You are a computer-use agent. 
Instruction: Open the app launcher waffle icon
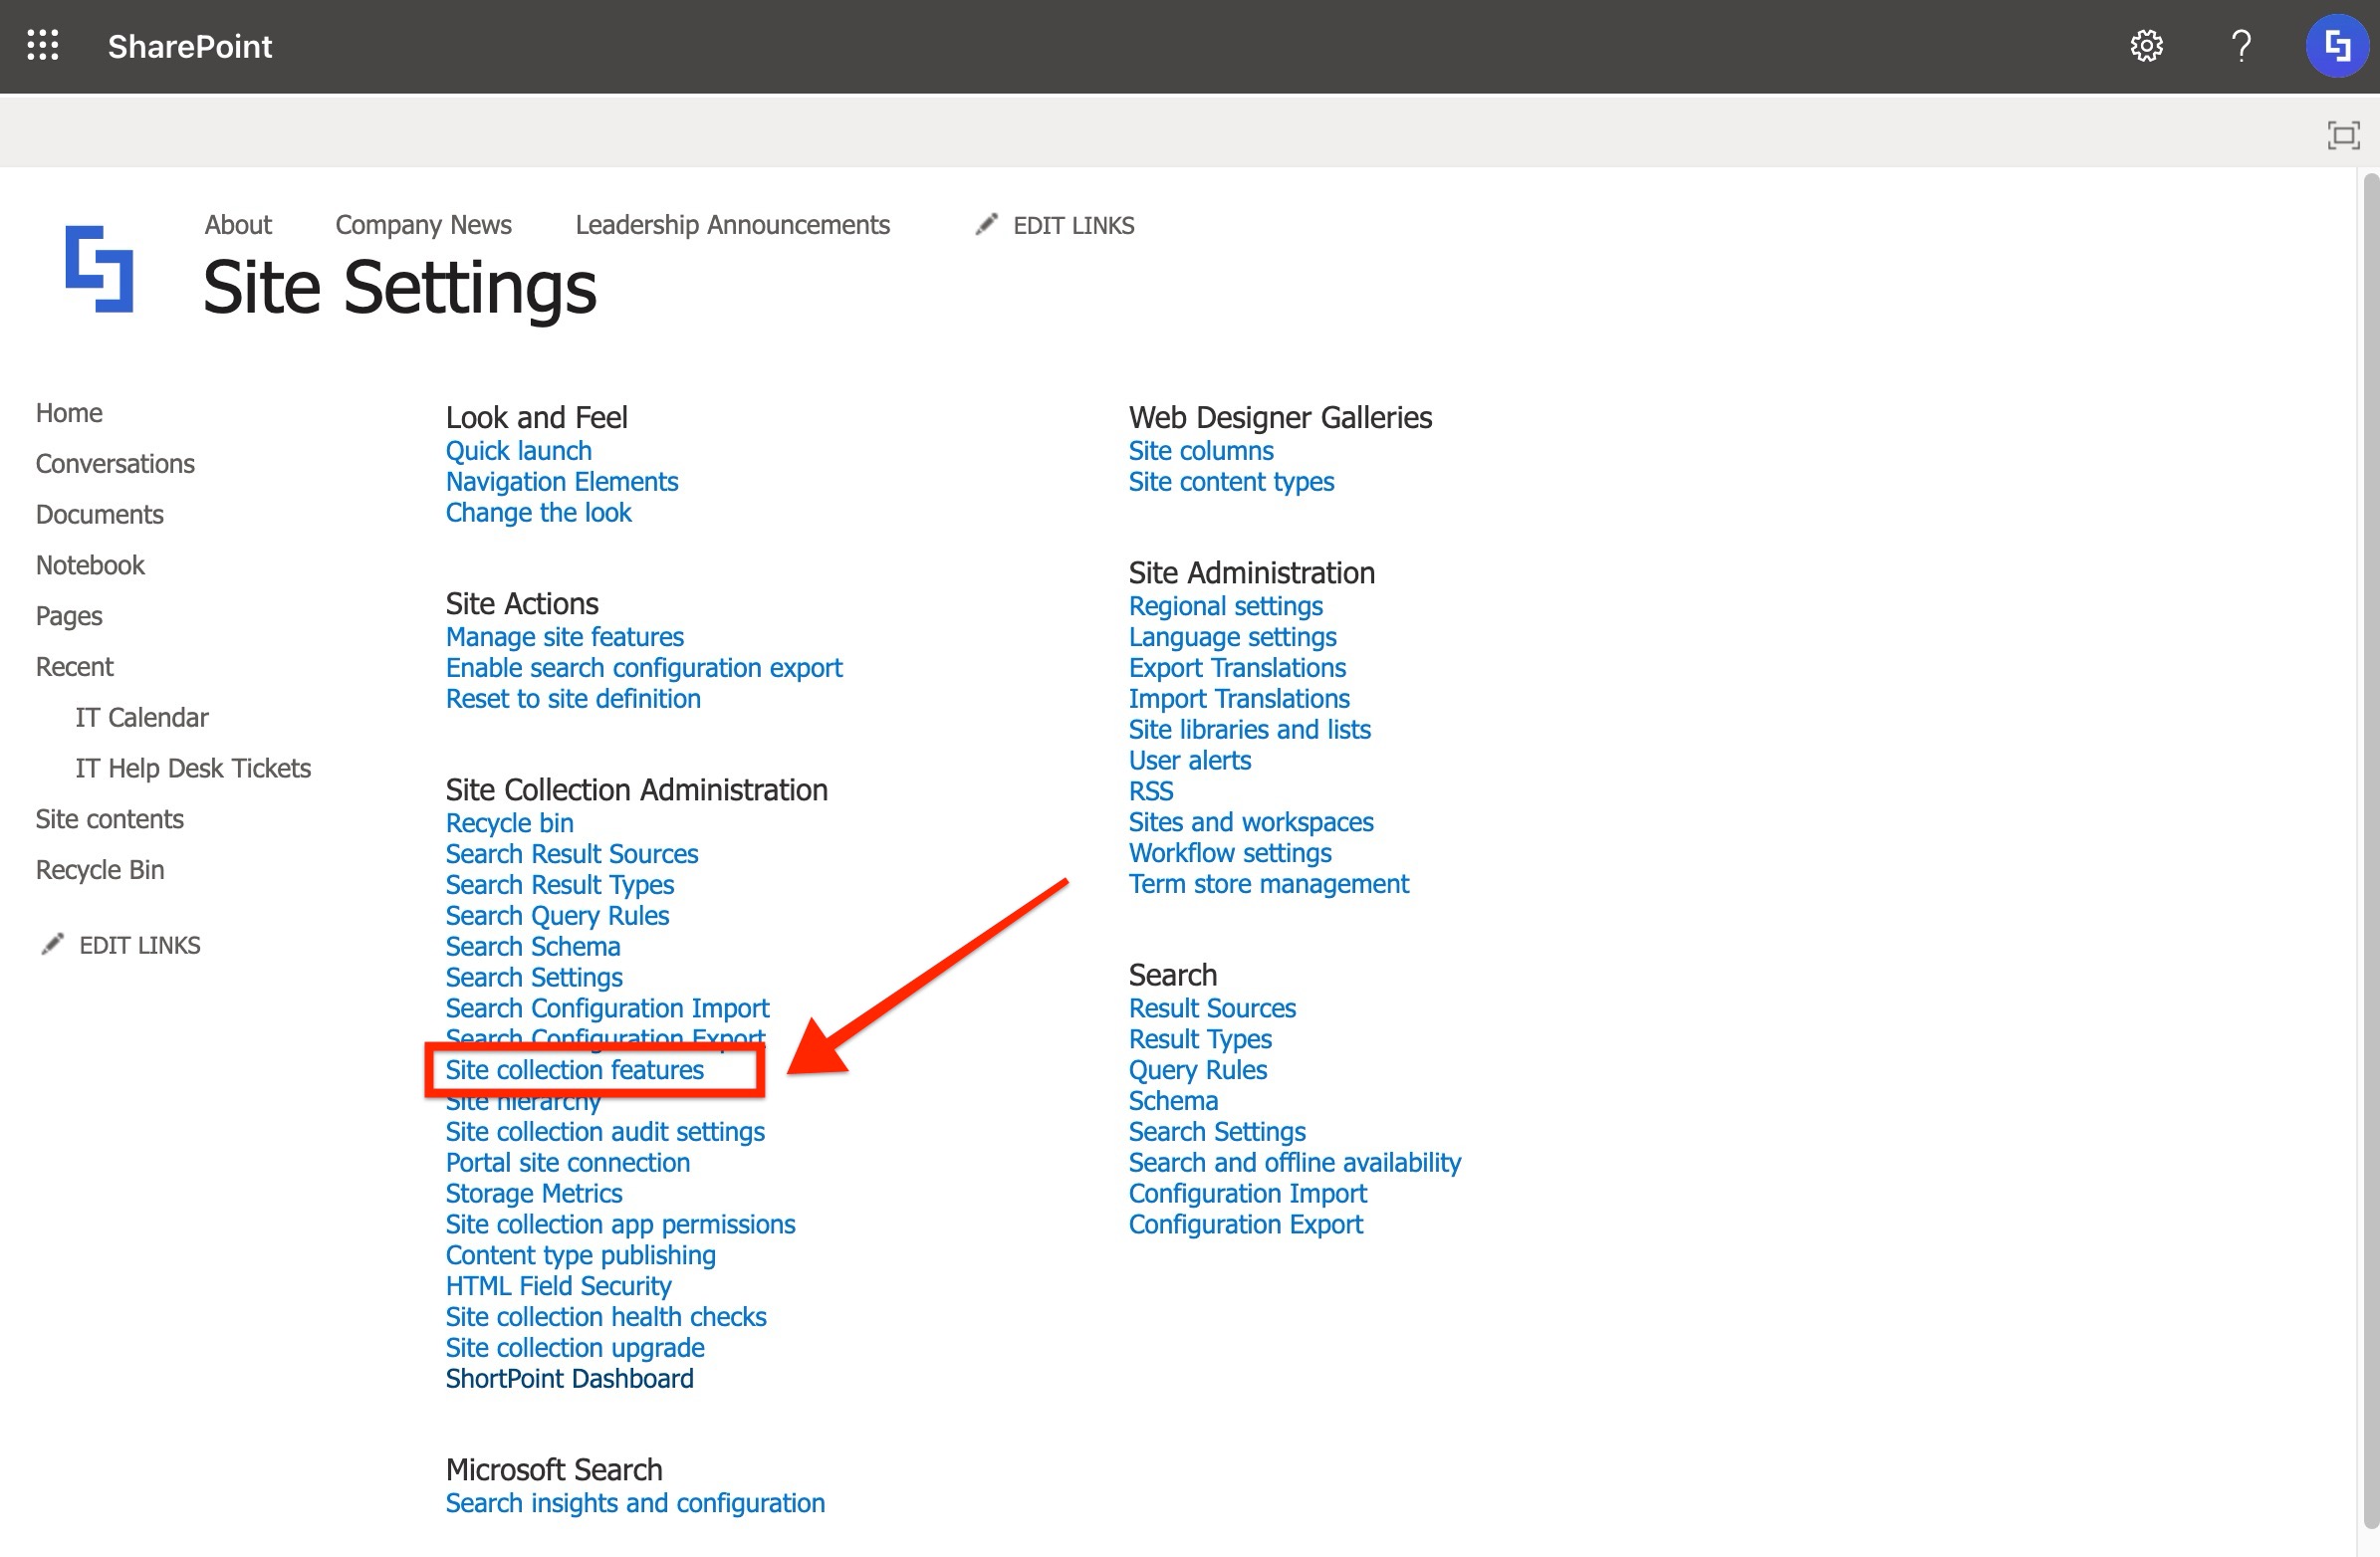coord(42,46)
